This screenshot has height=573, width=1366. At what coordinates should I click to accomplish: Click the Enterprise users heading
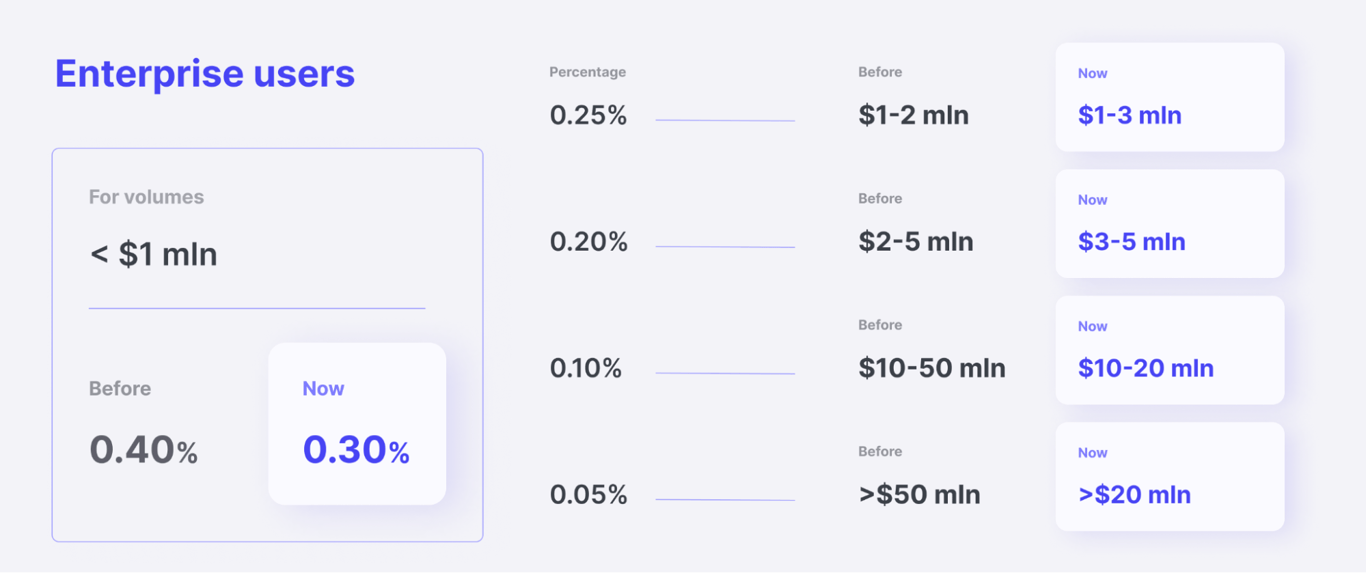pyautogui.click(x=204, y=74)
